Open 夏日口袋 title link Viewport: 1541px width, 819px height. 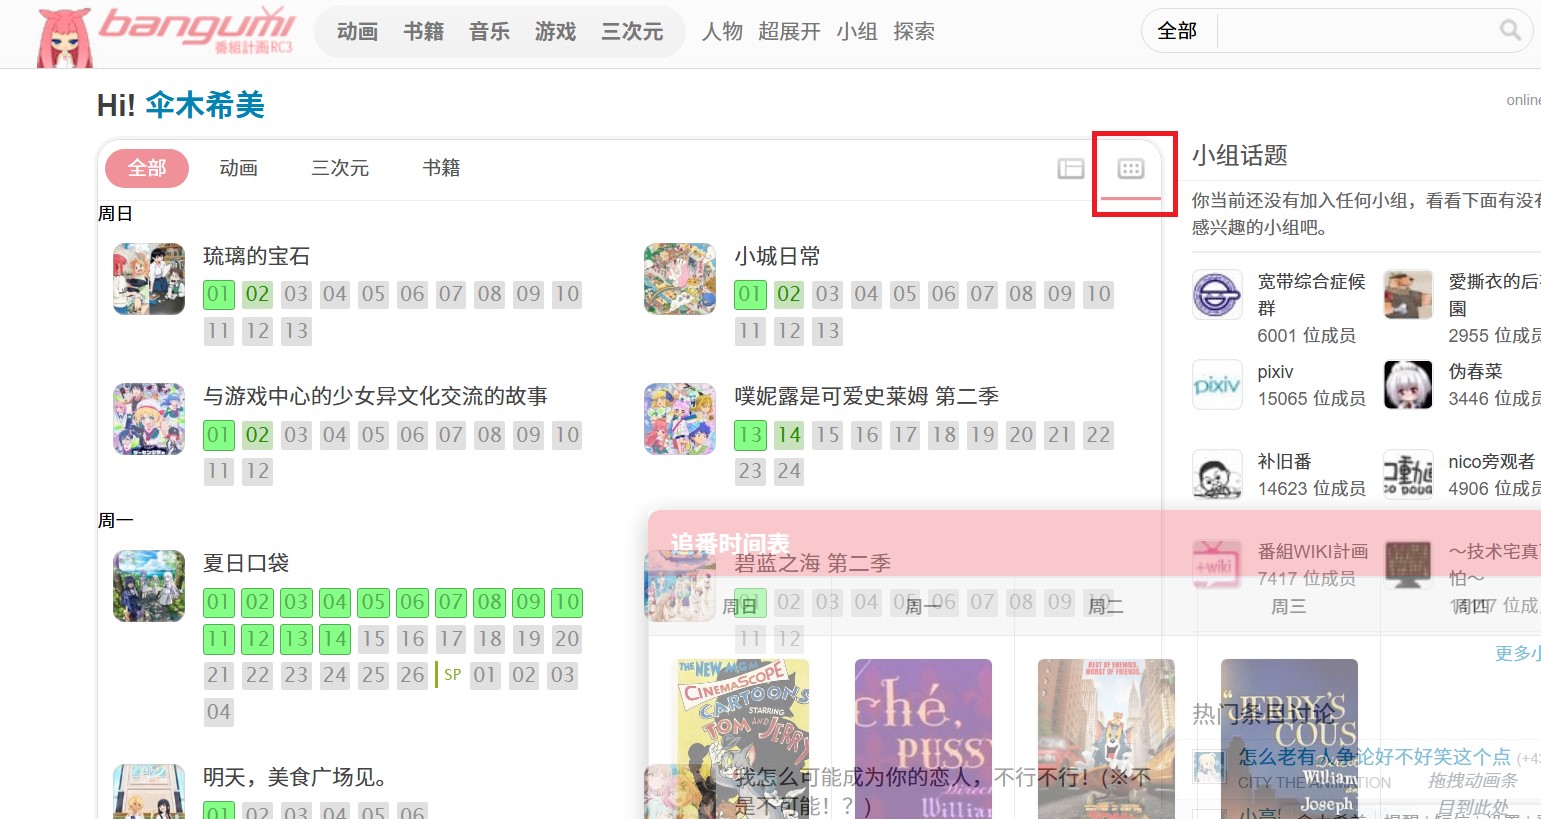tap(246, 563)
